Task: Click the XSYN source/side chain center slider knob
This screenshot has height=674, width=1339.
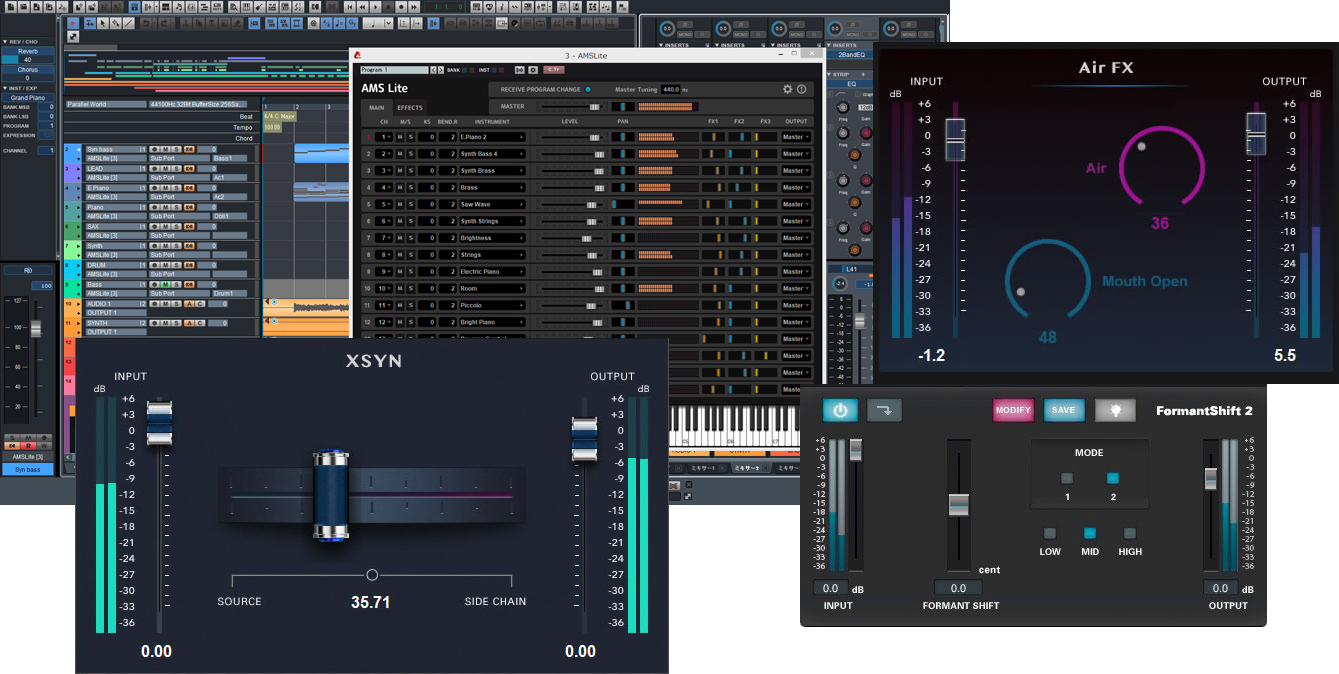Action: pyautogui.click(x=331, y=494)
